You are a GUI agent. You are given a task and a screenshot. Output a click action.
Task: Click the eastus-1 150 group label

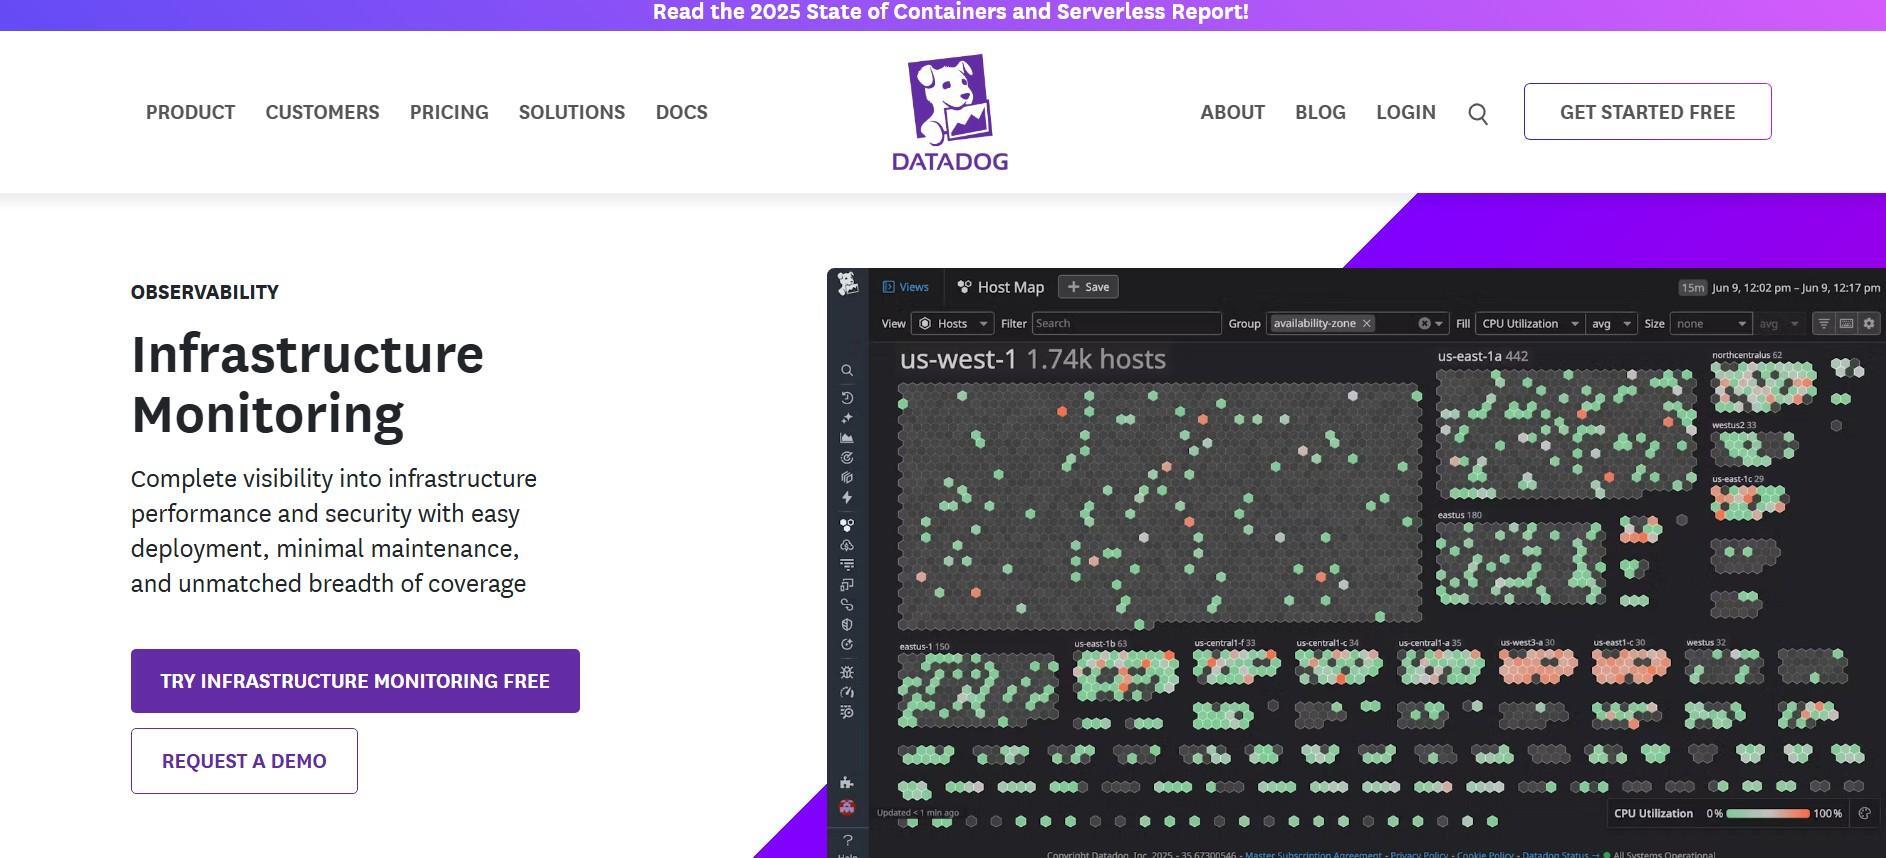tap(924, 646)
